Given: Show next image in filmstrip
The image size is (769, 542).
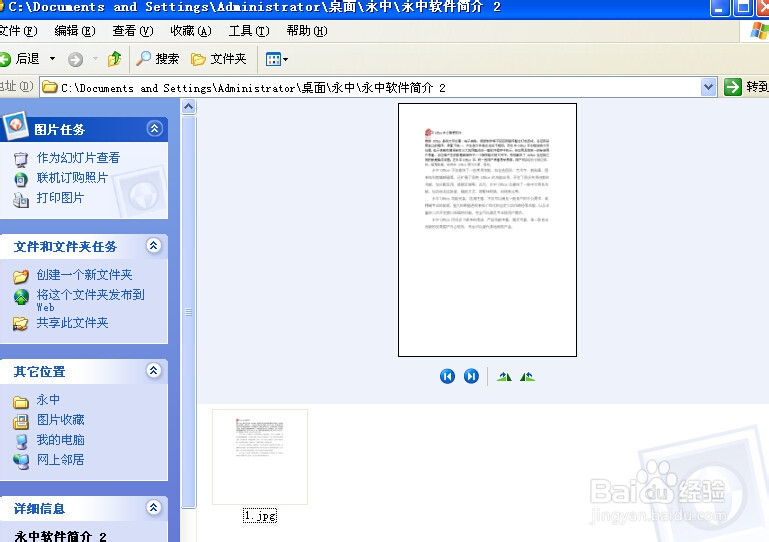Looking at the screenshot, I should [x=471, y=376].
